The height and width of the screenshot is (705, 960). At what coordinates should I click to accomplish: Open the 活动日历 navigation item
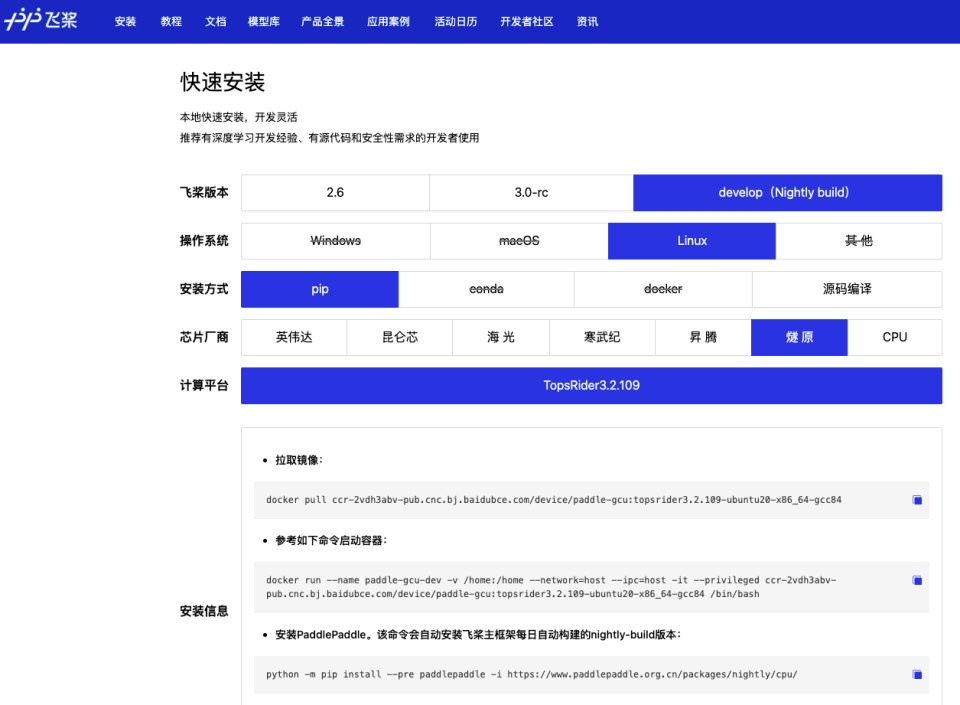(x=456, y=21)
